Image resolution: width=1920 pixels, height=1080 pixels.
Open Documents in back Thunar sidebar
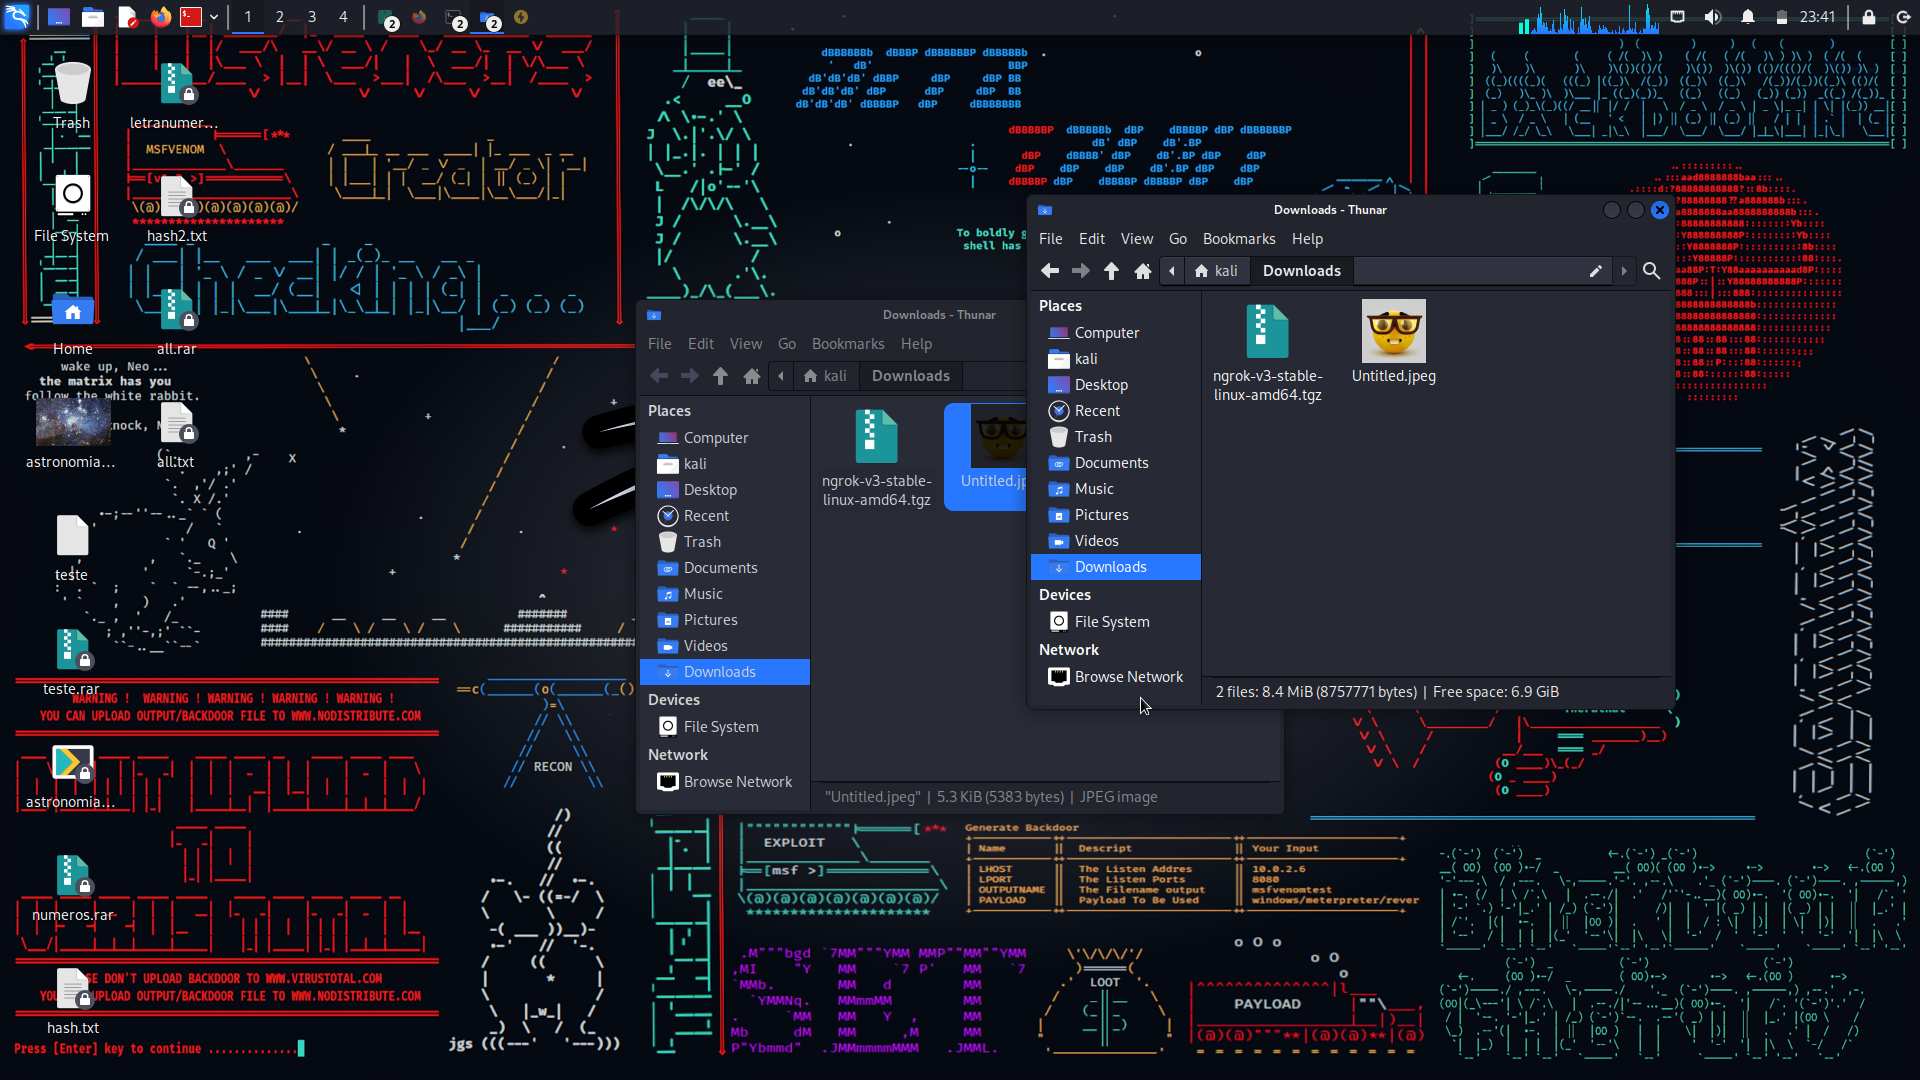point(724,568)
